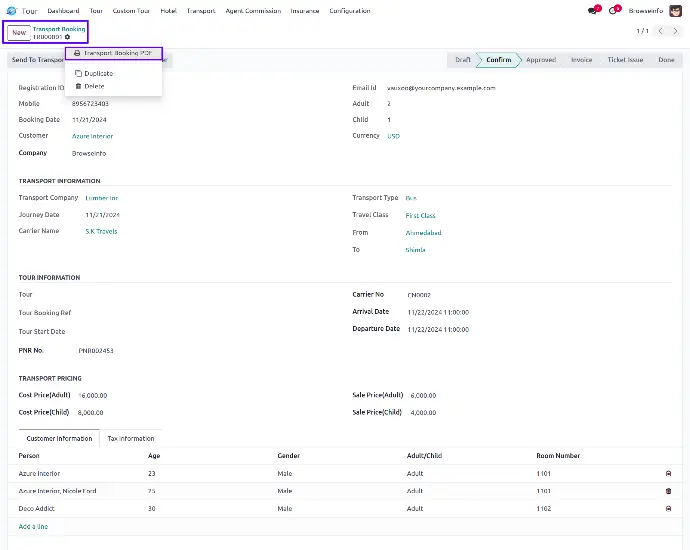Click the Tour app logo icon

coord(11,10)
